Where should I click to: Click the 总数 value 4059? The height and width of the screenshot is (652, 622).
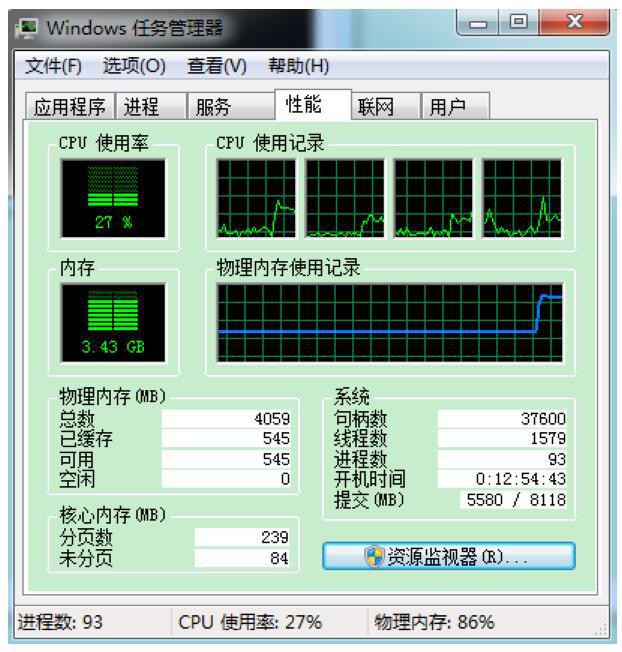click(226, 419)
